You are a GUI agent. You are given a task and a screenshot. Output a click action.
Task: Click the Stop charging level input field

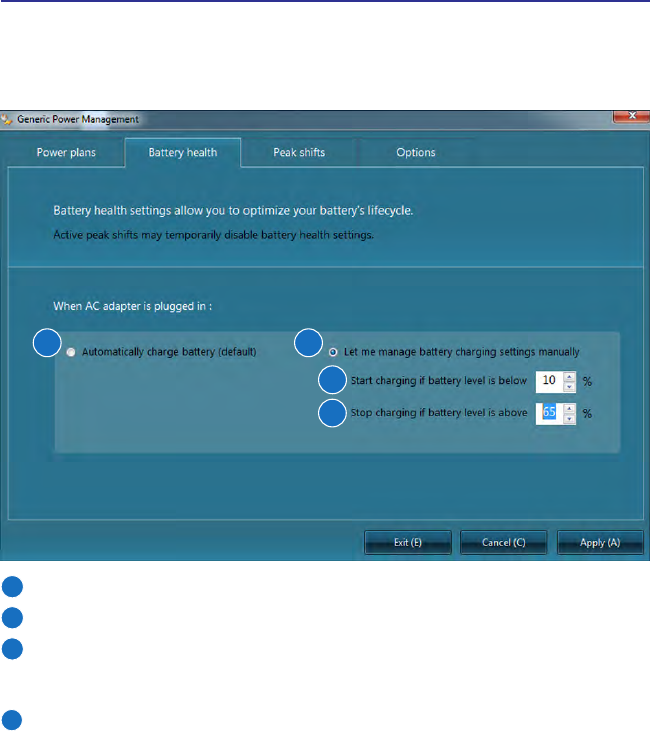point(550,413)
